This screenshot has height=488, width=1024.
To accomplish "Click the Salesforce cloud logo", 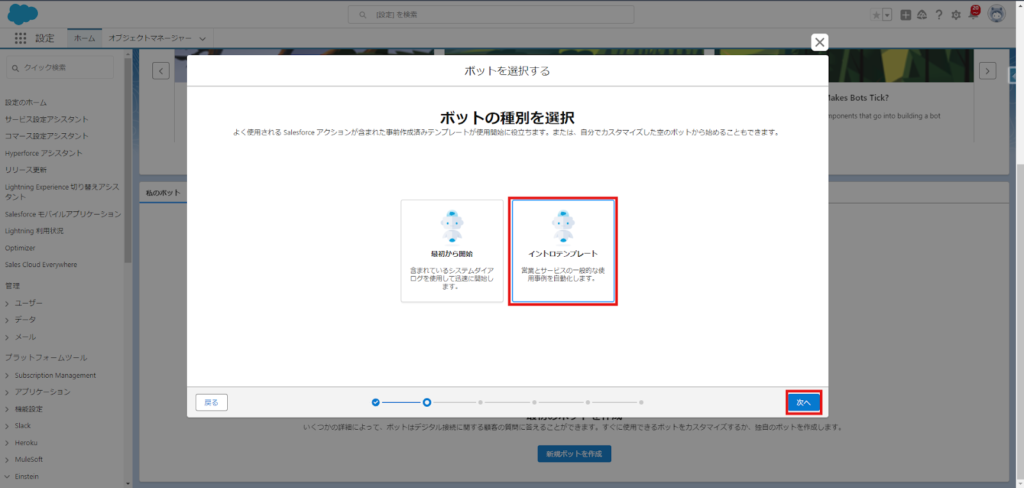I will coord(23,13).
